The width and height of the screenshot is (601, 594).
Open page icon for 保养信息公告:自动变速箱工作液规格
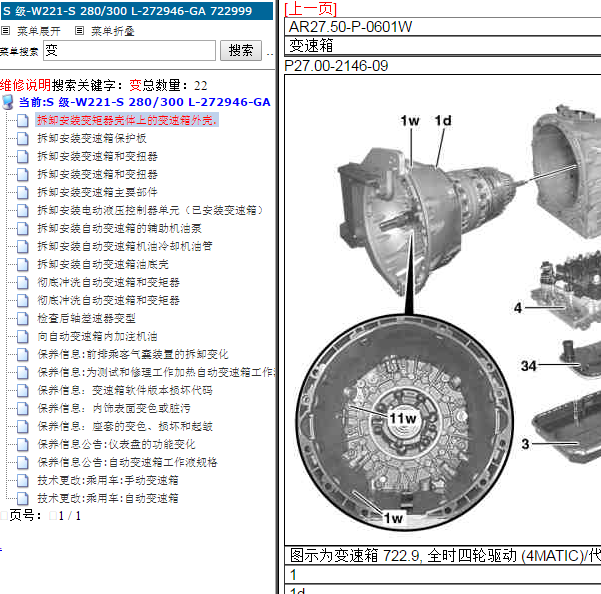click(23, 463)
